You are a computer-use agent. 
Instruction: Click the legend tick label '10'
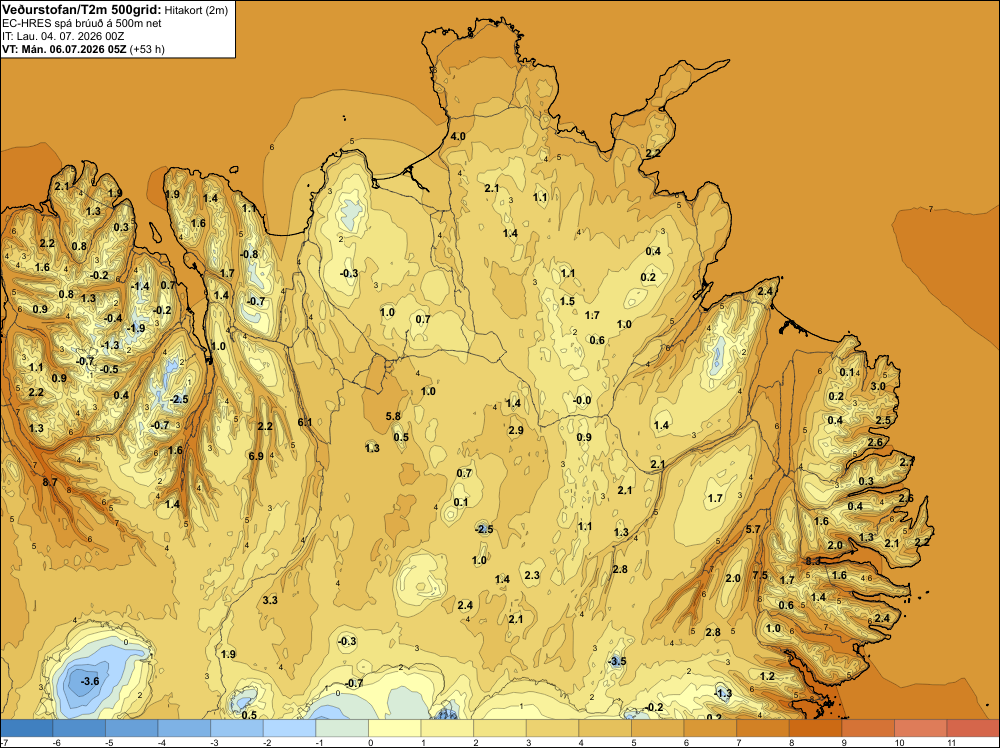click(x=899, y=742)
